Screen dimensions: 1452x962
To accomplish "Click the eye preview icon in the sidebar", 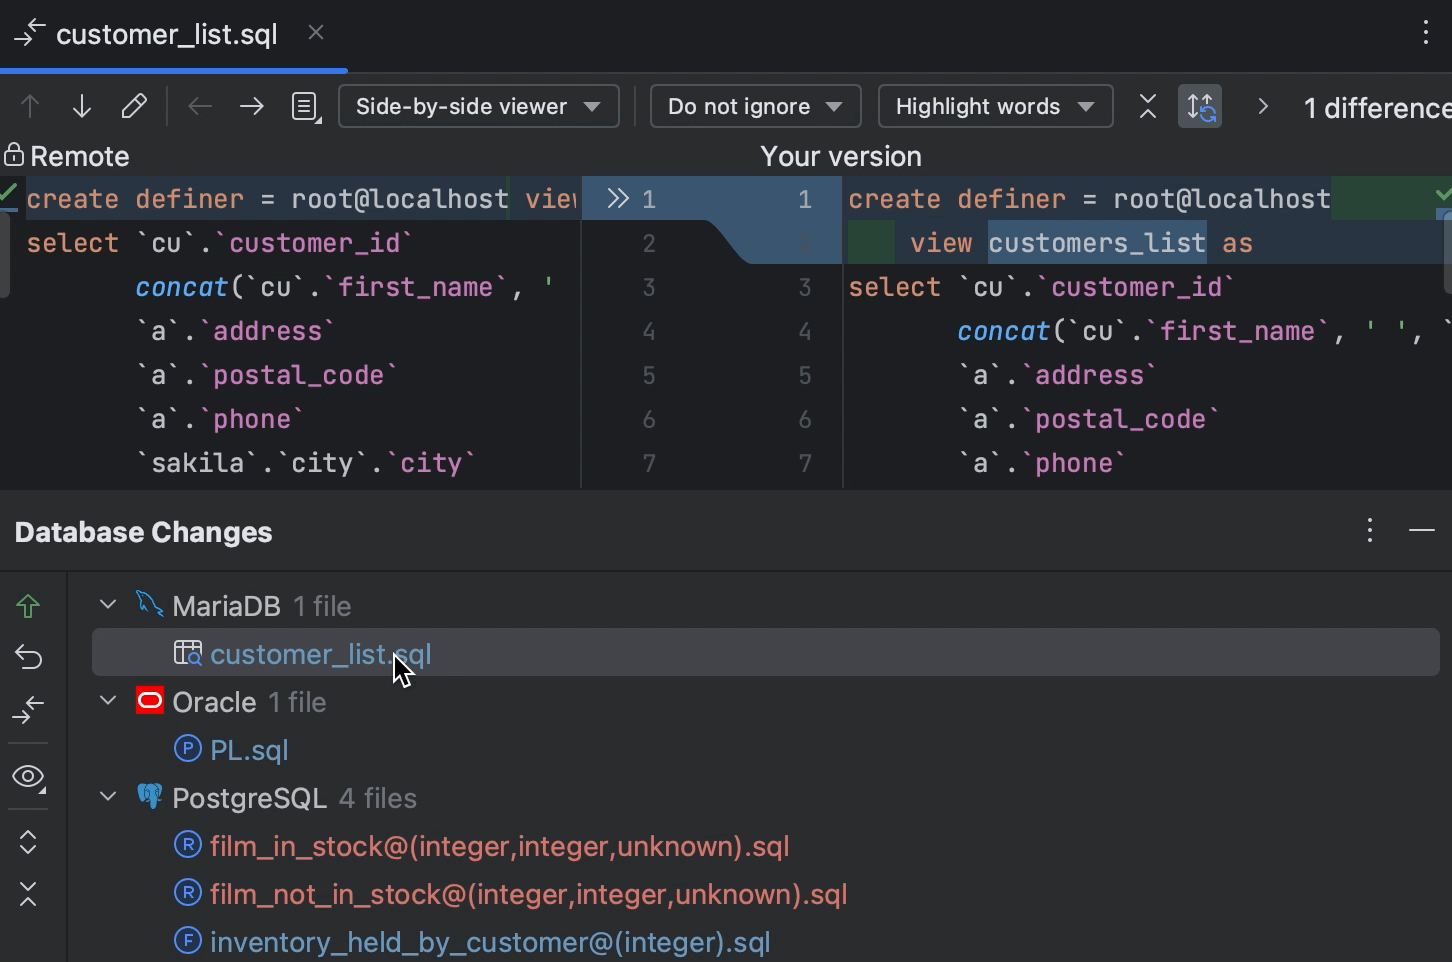I will pyautogui.click(x=28, y=777).
